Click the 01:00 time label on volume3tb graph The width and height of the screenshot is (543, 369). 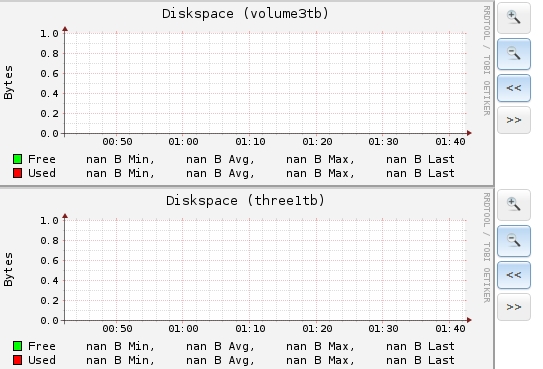pos(184,142)
